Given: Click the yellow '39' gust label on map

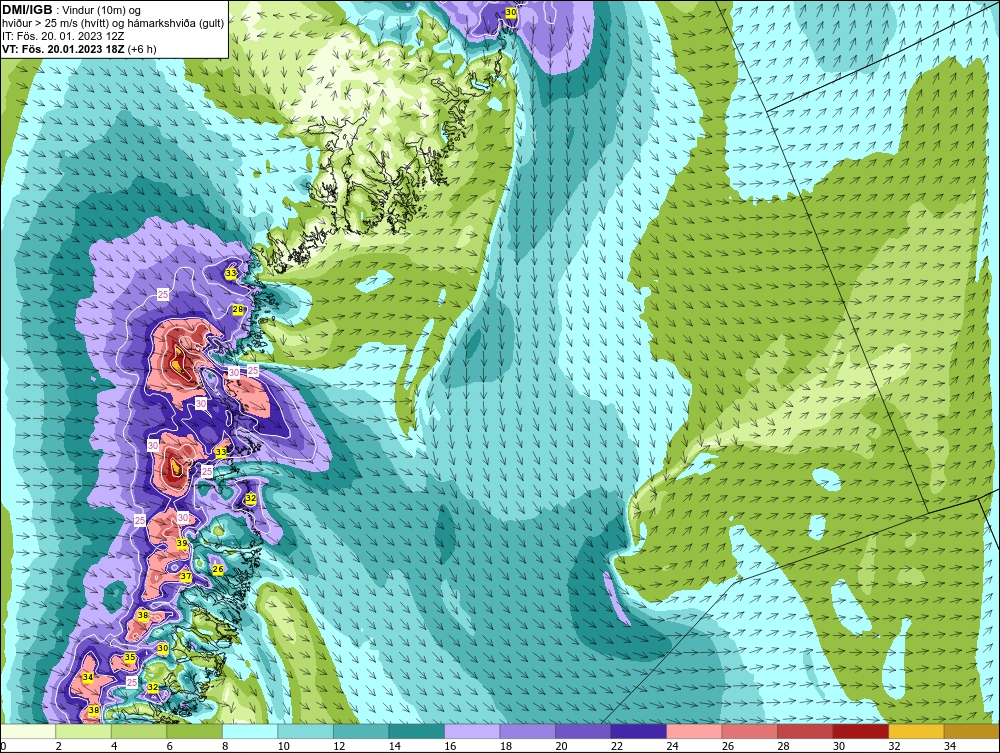Looking at the screenshot, I should click(182, 543).
